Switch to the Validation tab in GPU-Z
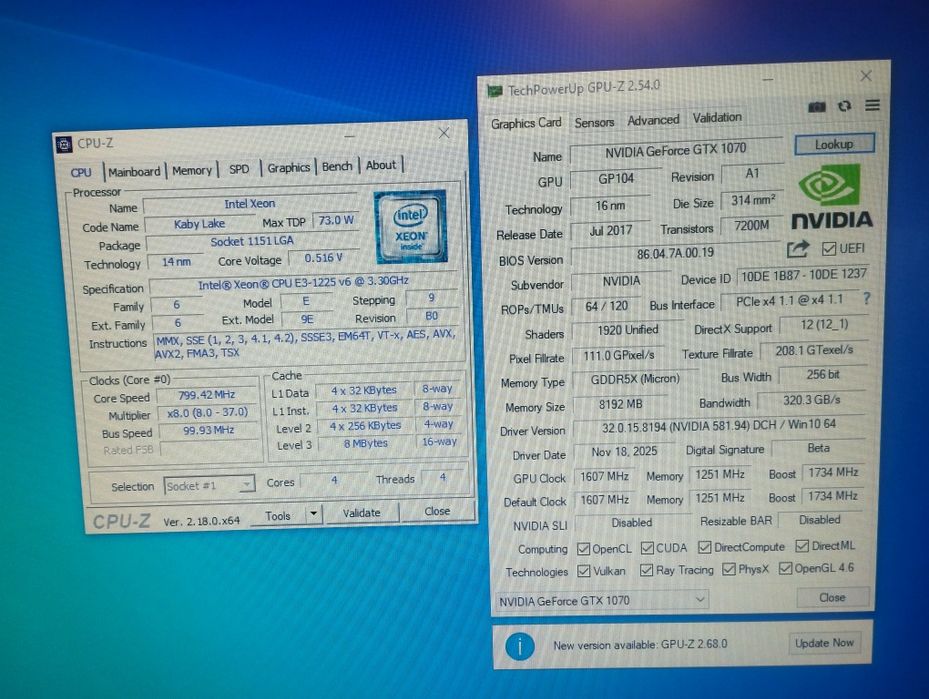This screenshot has height=699, width=929. click(x=717, y=117)
